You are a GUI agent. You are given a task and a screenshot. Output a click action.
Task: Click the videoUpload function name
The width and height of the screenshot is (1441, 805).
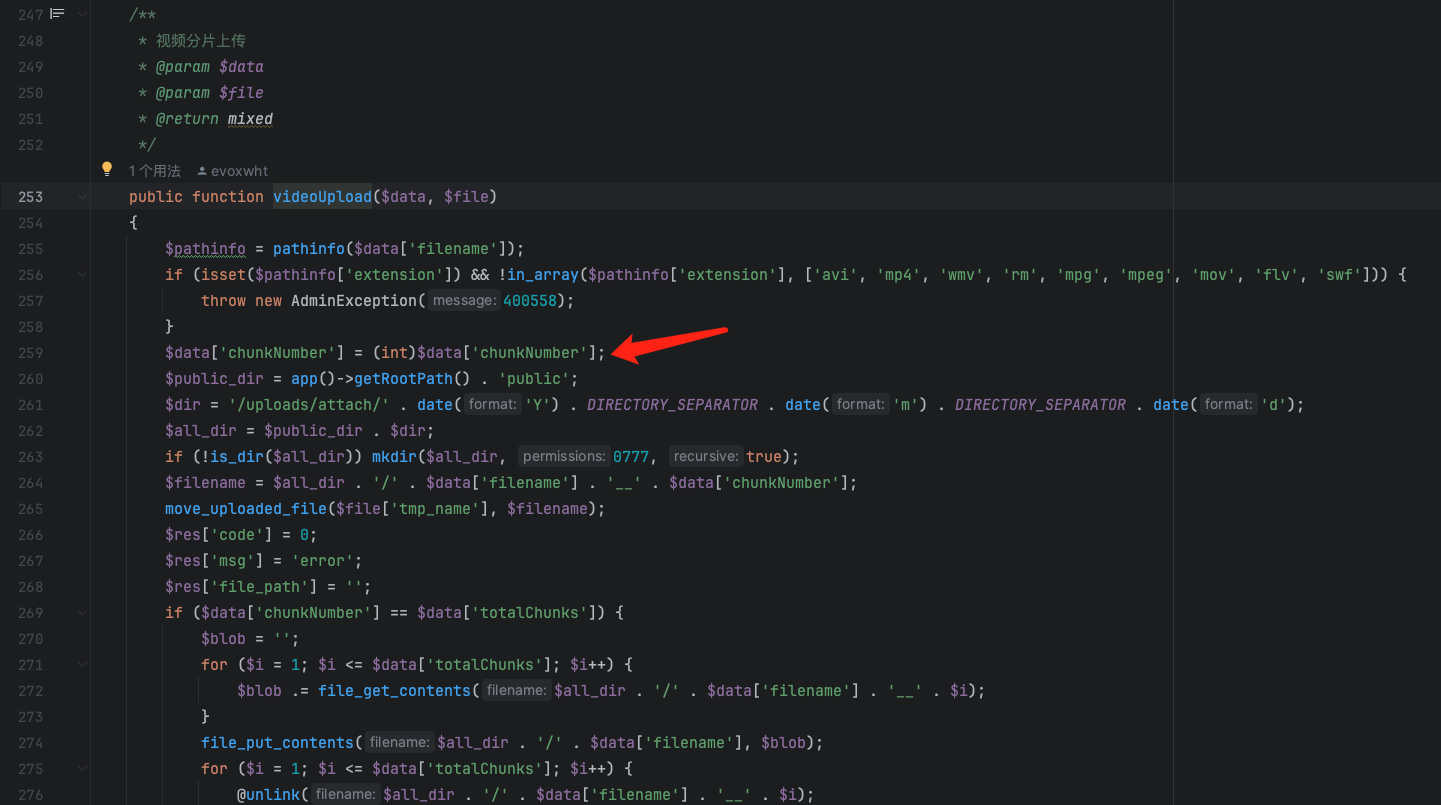322,197
